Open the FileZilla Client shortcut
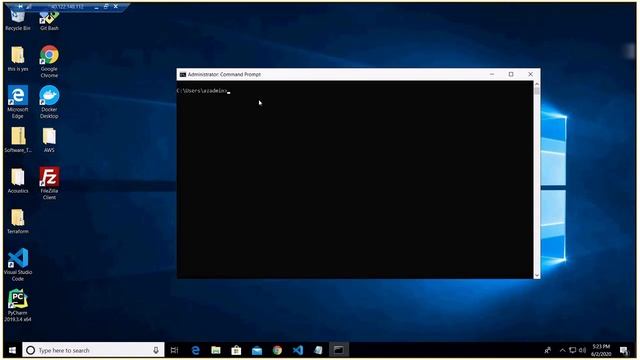This screenshot has width=640, height=360. click(x=49, y=183)
